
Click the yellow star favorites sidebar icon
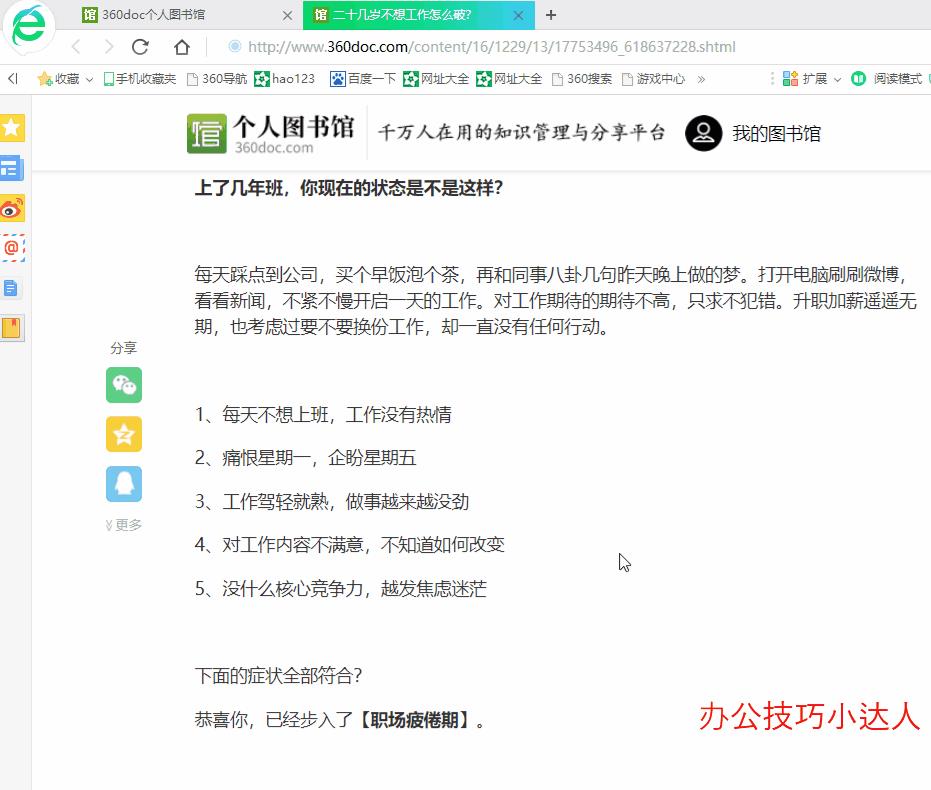[12, 127]
